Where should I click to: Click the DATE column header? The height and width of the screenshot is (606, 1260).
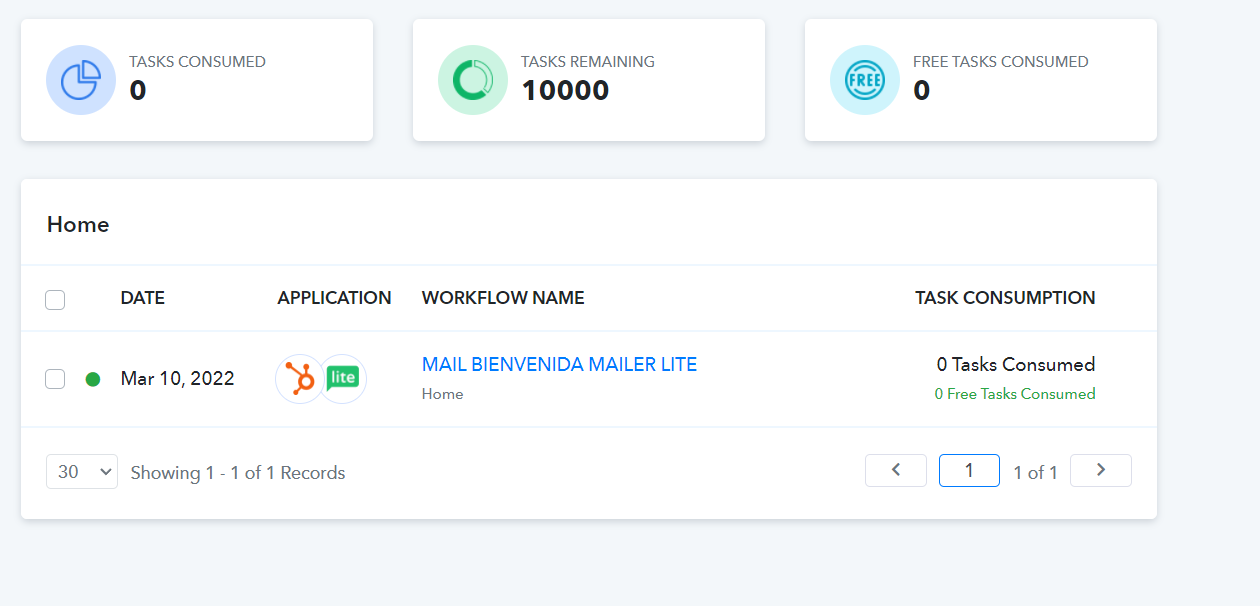click(x=142, y=298)
